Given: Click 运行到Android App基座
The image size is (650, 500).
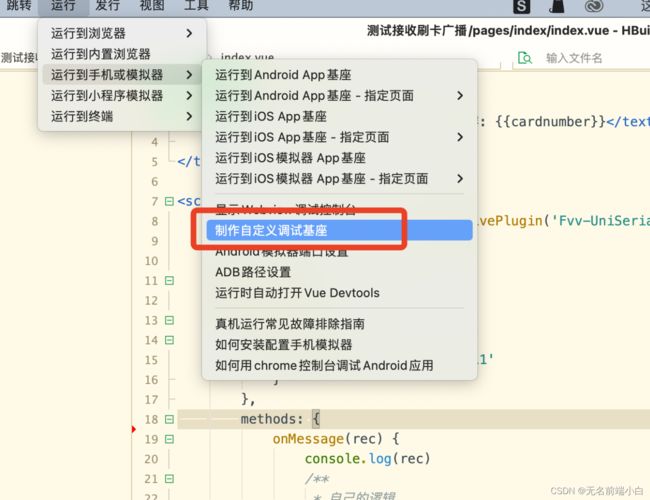Looking at the screenshot, I should [x=339, y=75].
